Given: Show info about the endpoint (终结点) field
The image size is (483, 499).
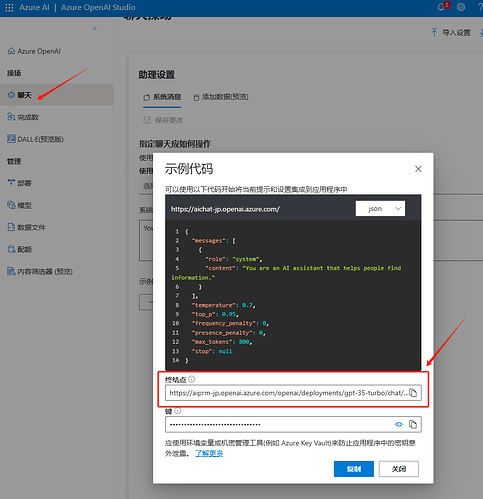Looking at the screenshot, I should tap(192, 379).
